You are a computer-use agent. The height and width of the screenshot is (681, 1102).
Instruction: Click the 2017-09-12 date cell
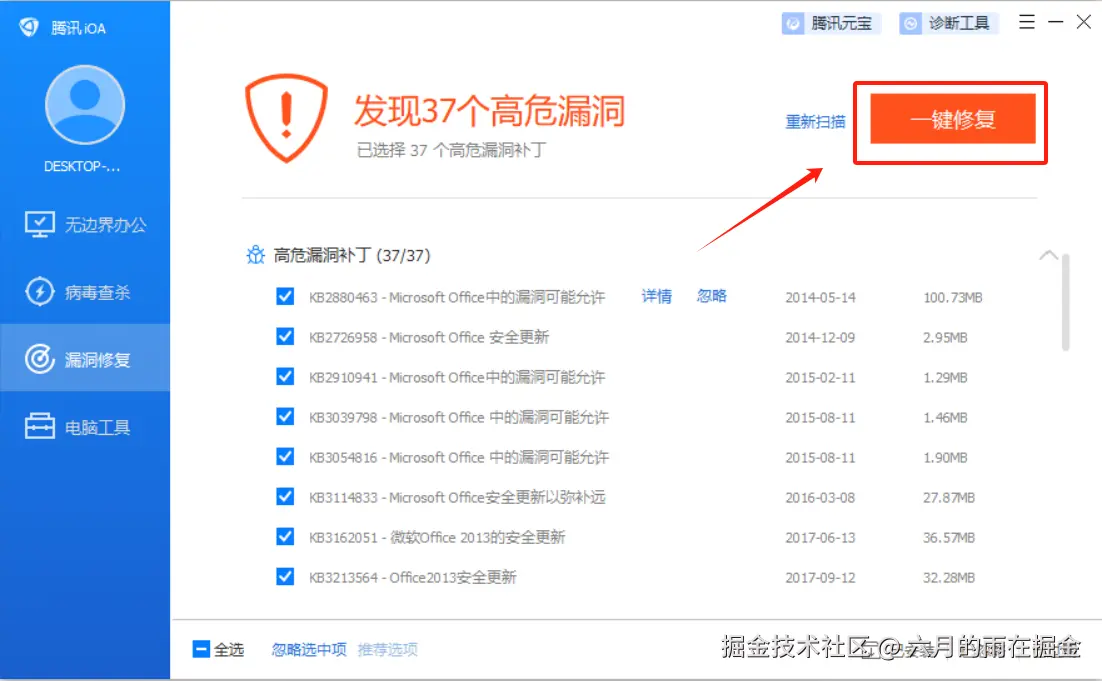820,578
